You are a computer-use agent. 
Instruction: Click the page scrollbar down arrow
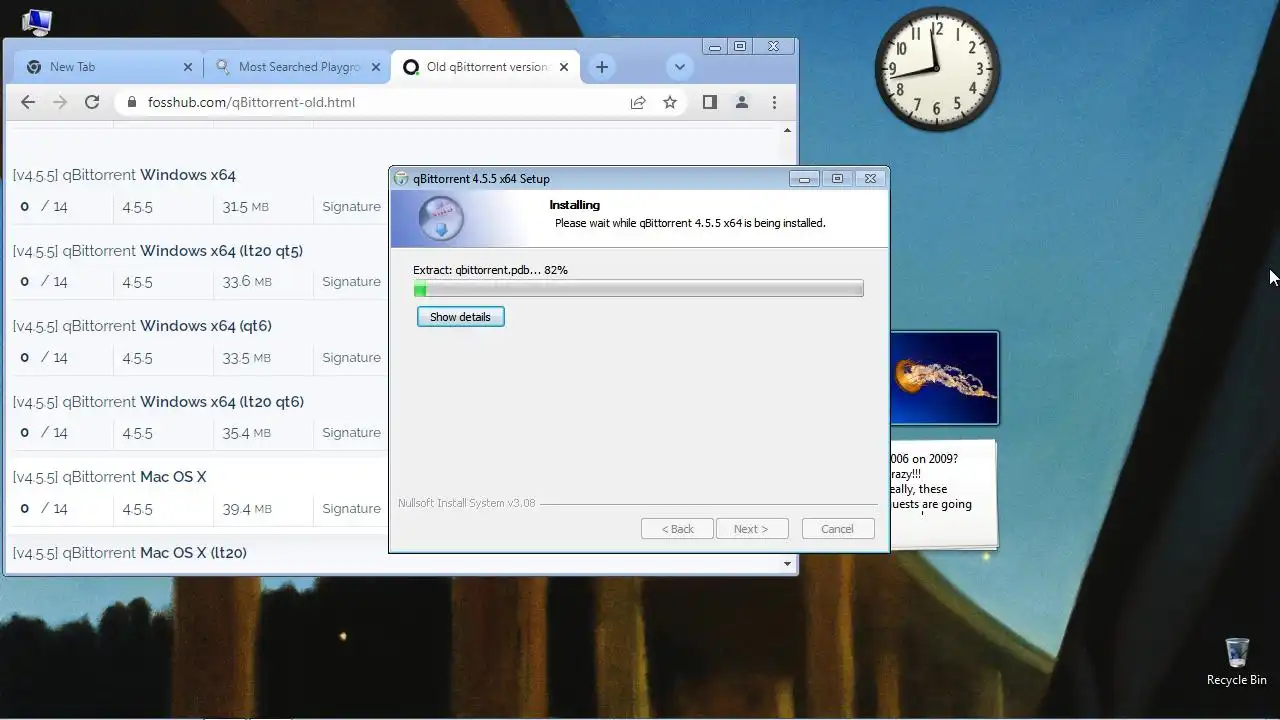pyautogui.click(x=787, y=564)
